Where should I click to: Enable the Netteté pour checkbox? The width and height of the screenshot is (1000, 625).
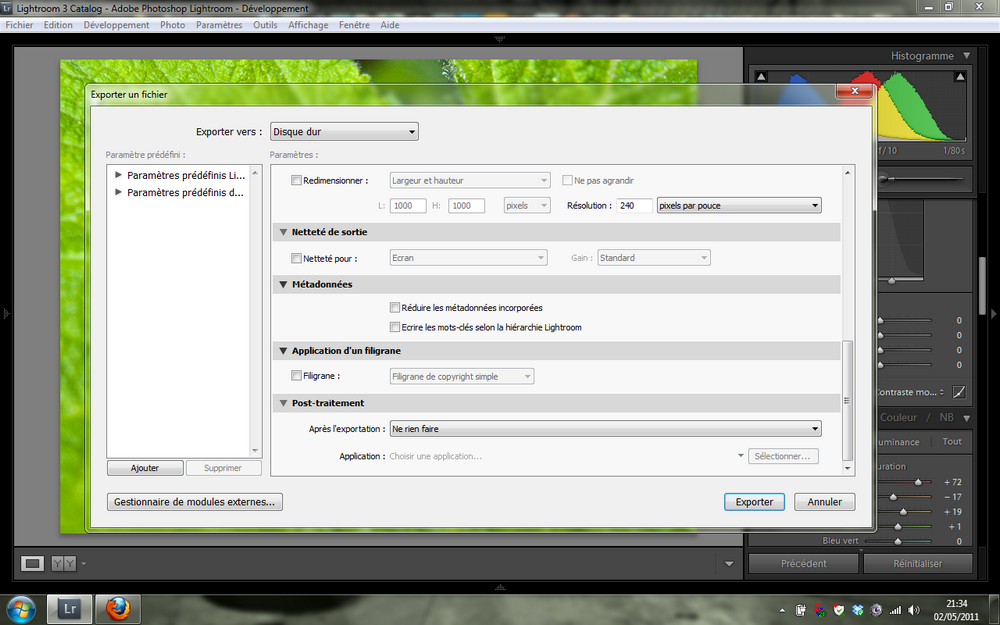[x=297, y=258]
